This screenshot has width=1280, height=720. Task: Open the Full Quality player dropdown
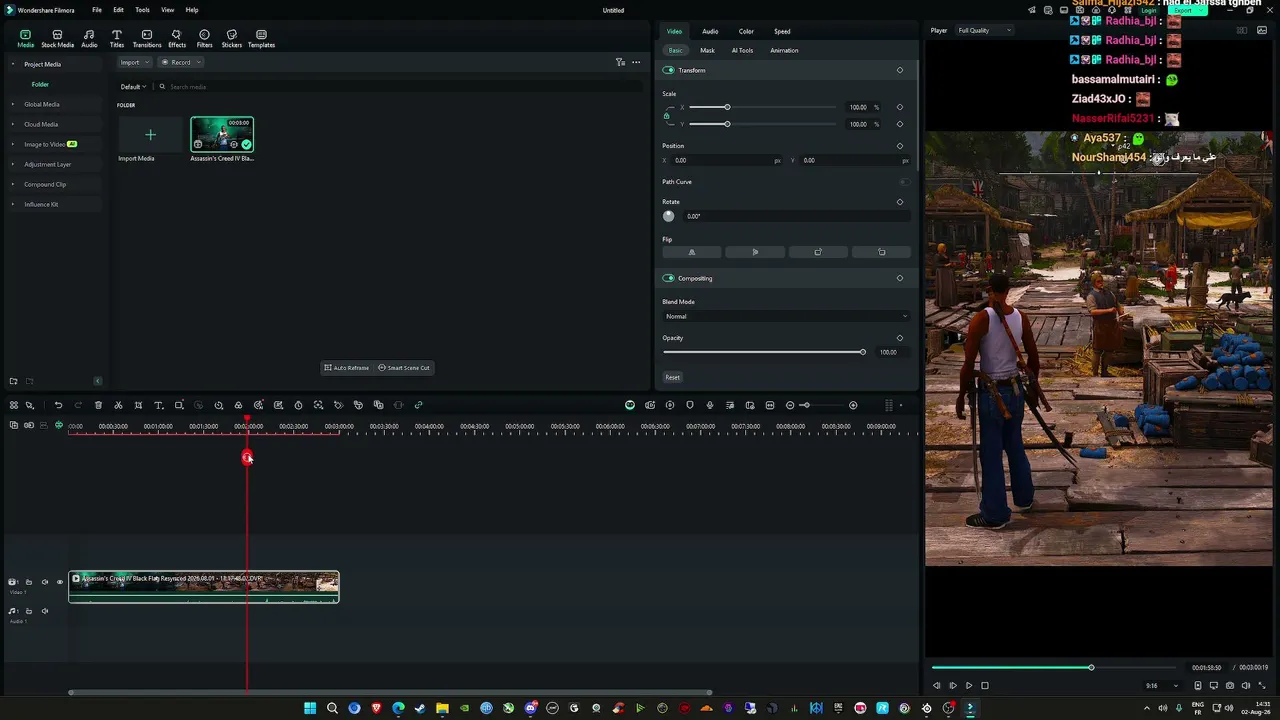pyautogui.click(x=985, y=30)
